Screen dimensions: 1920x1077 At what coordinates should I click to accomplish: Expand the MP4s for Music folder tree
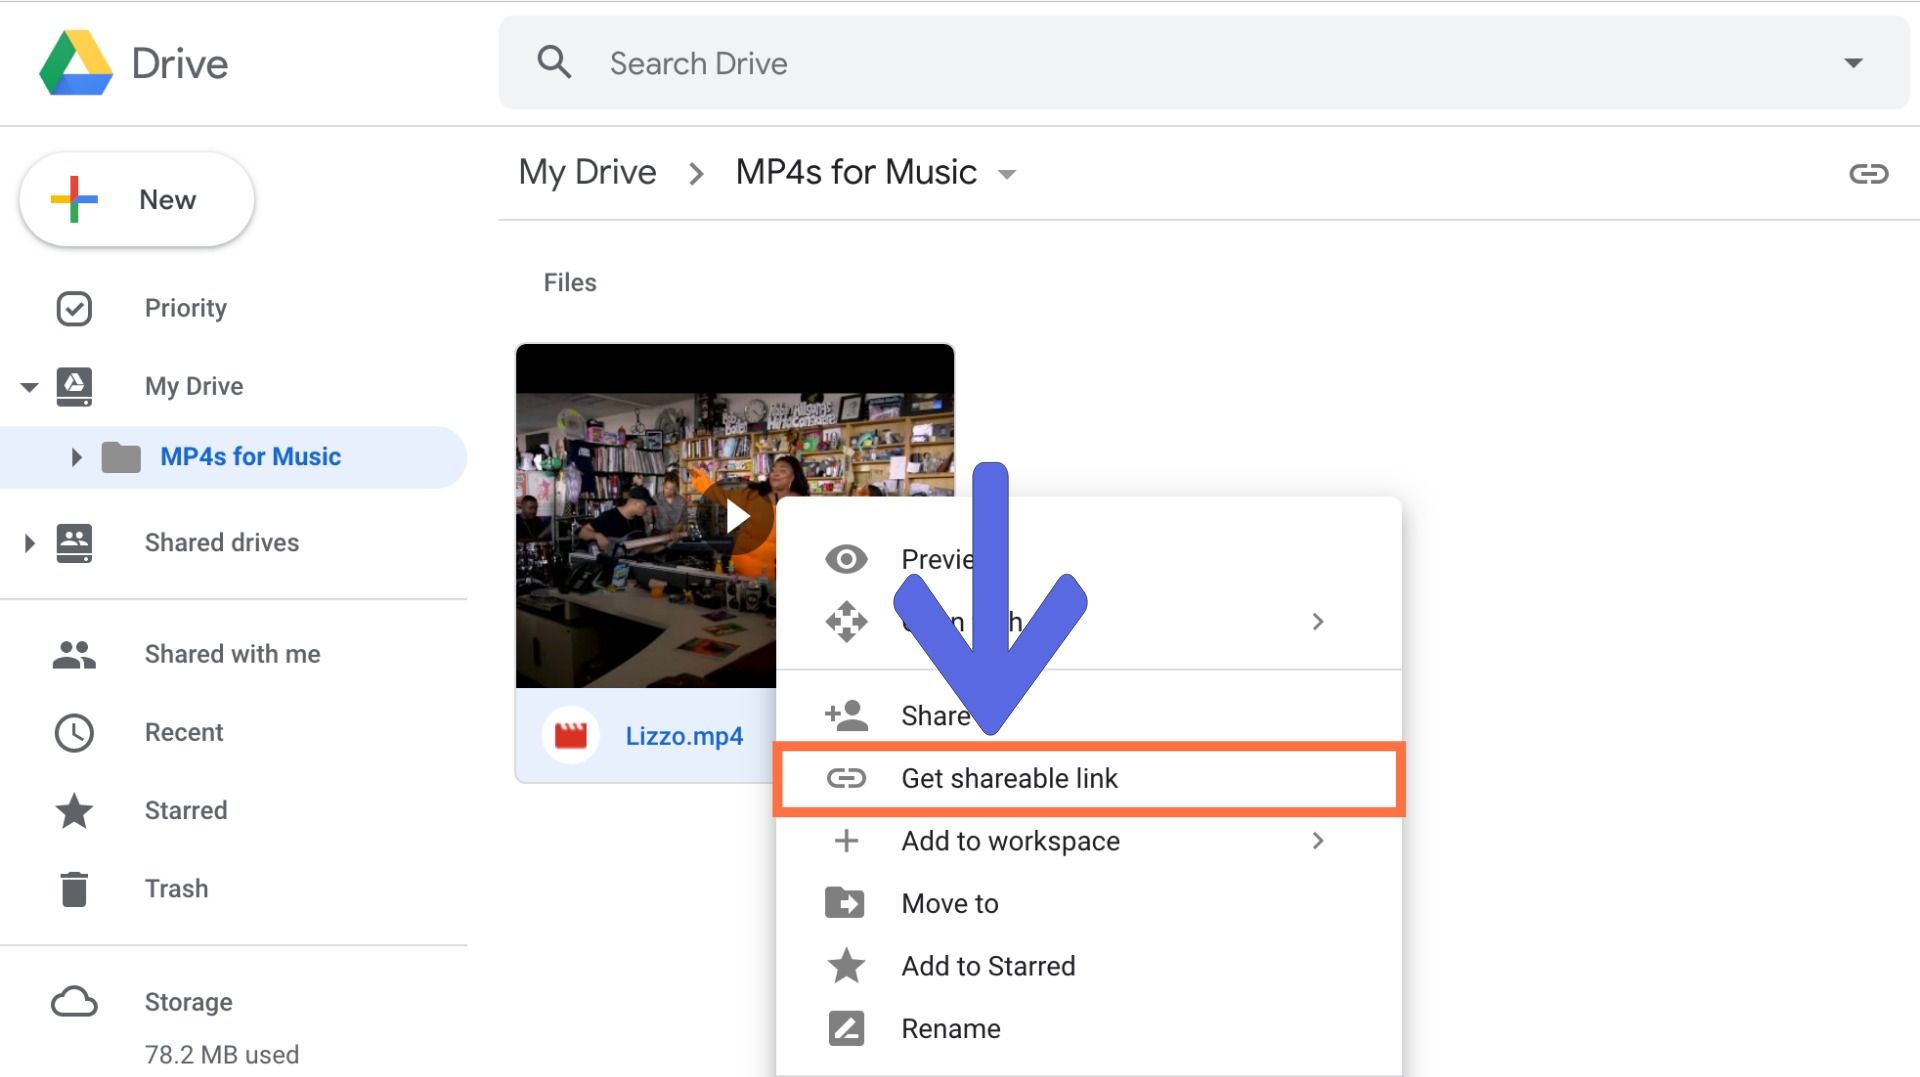click(76, 458)
